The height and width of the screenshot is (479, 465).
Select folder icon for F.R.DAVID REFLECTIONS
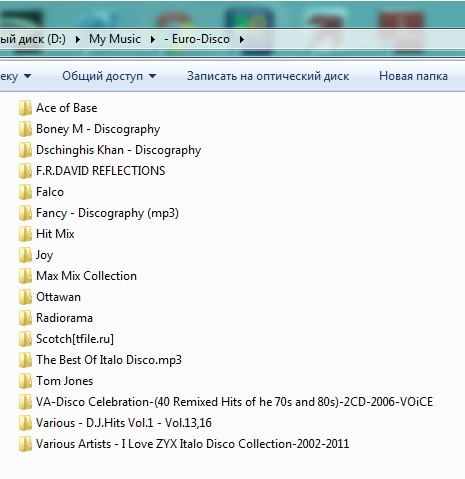pos(25,171)
